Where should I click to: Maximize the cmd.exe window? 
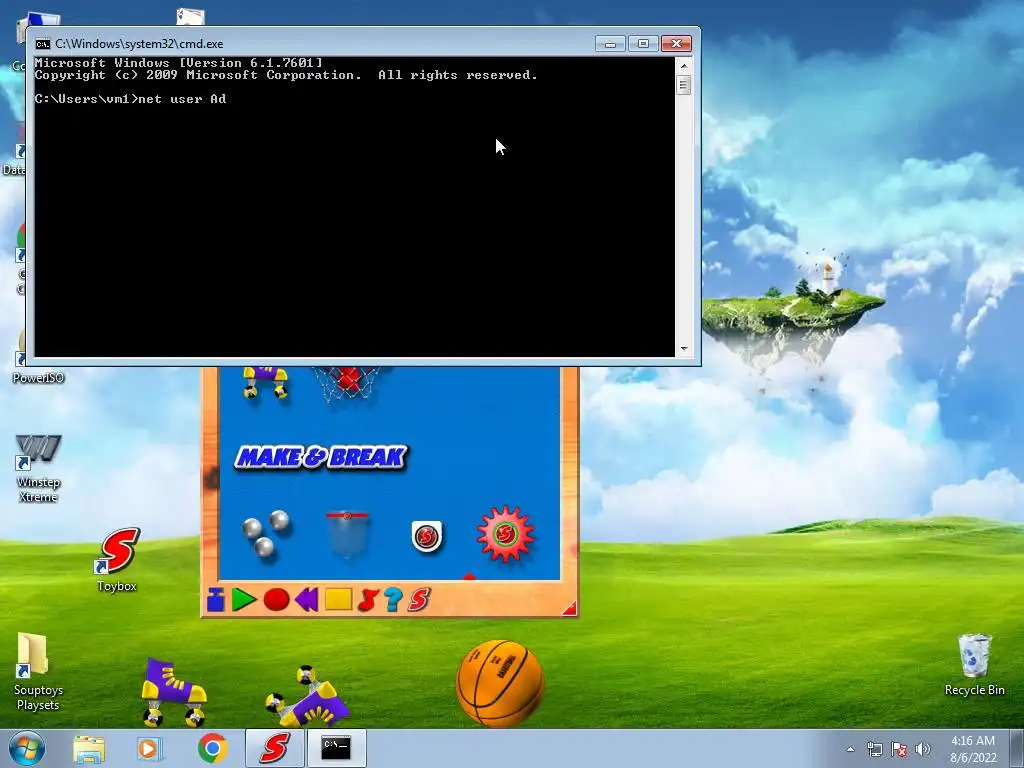[x=643, y=44]
